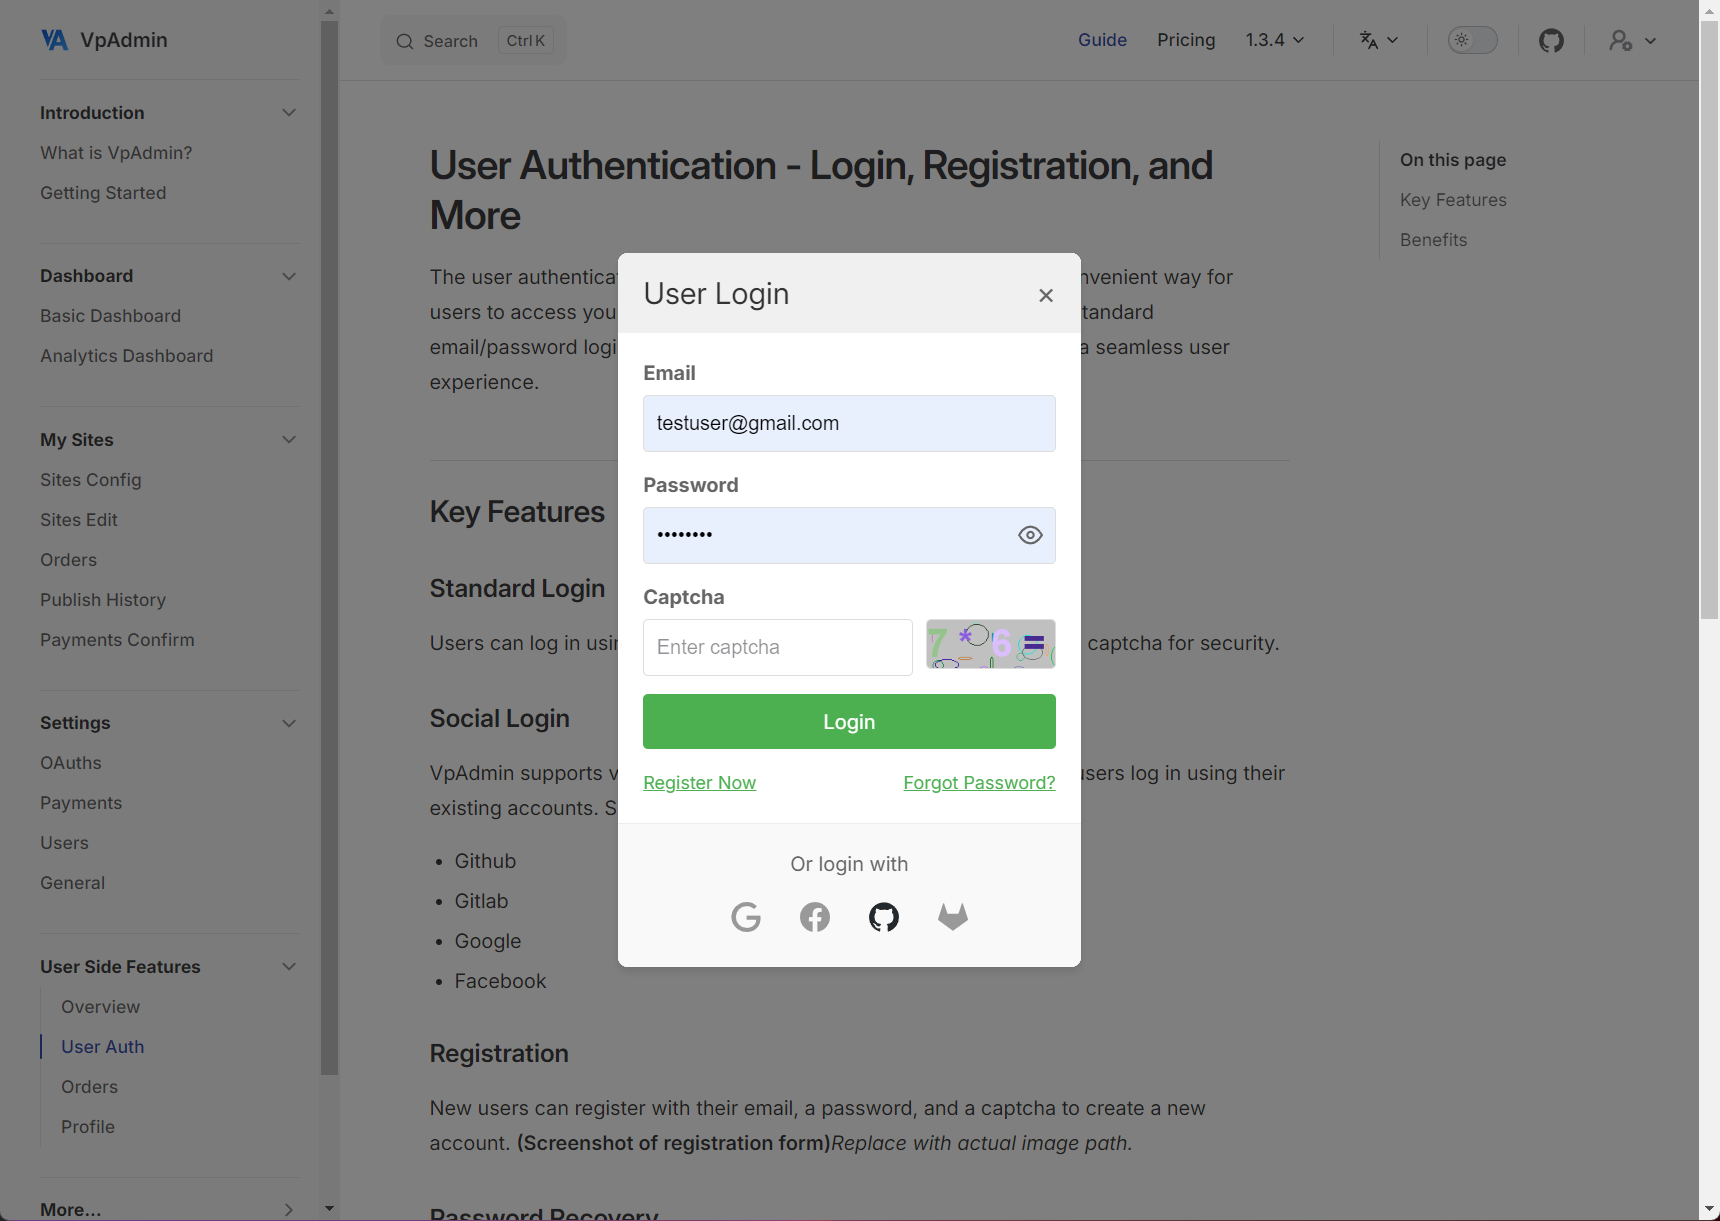Sign in with the Google icon
The image size is (1720, 1221).
pyautogui.click(x=746, y=917)
